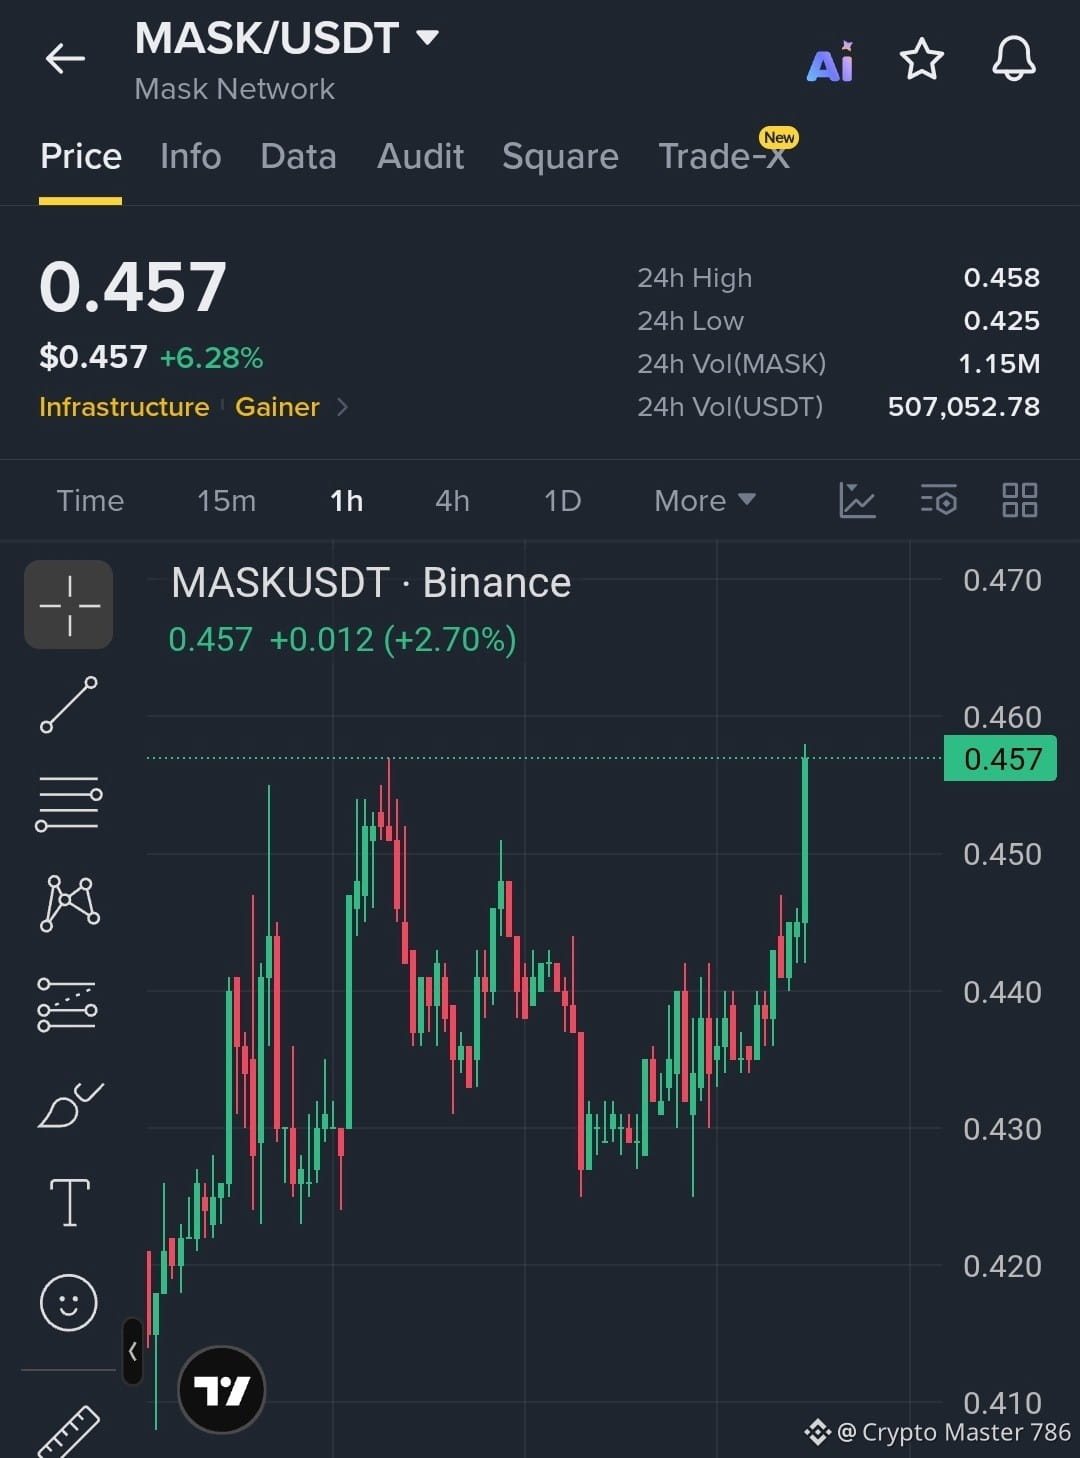The image size is (1080, 1458).
Task: Tap the large 0.457 price value
Action: (133, 287)
